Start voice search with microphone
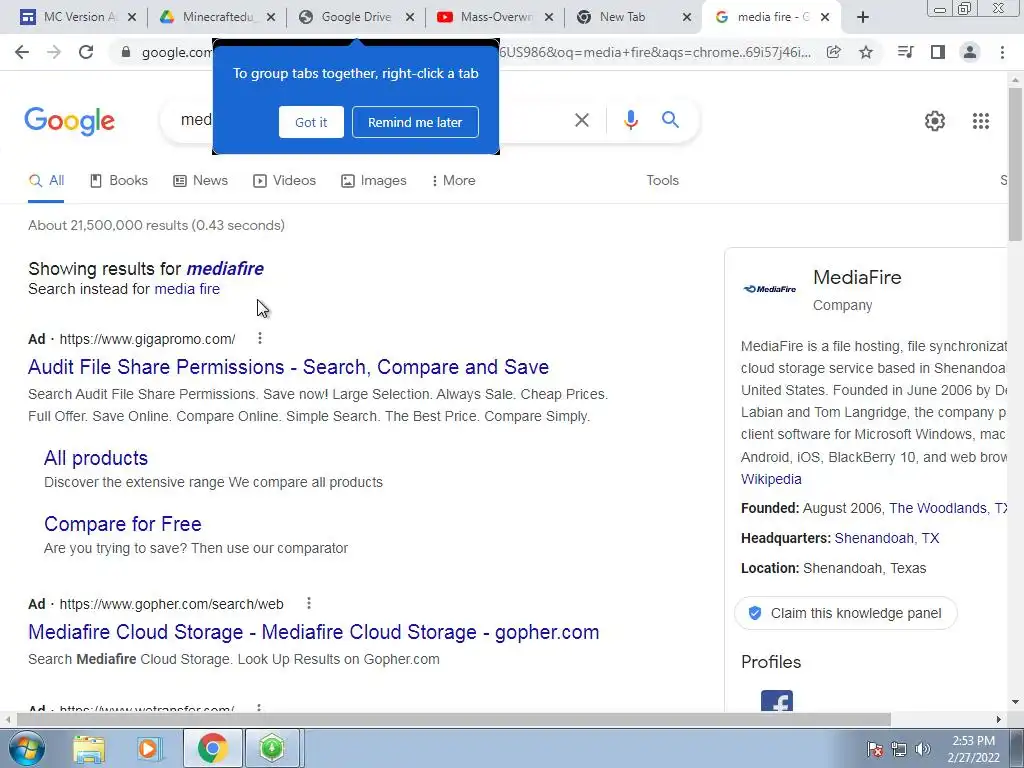 (630, 120)
